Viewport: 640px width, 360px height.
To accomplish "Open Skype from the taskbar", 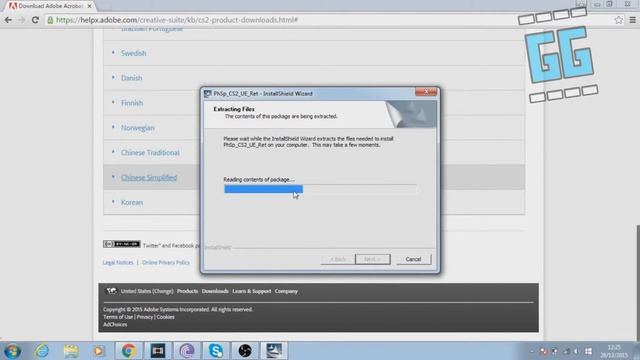I will (216, 351).
